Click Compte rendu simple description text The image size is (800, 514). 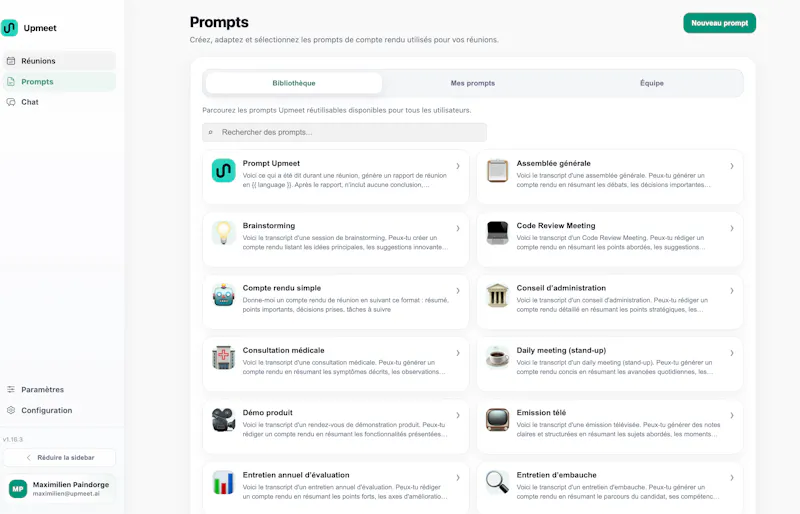[x=346, y=305]
